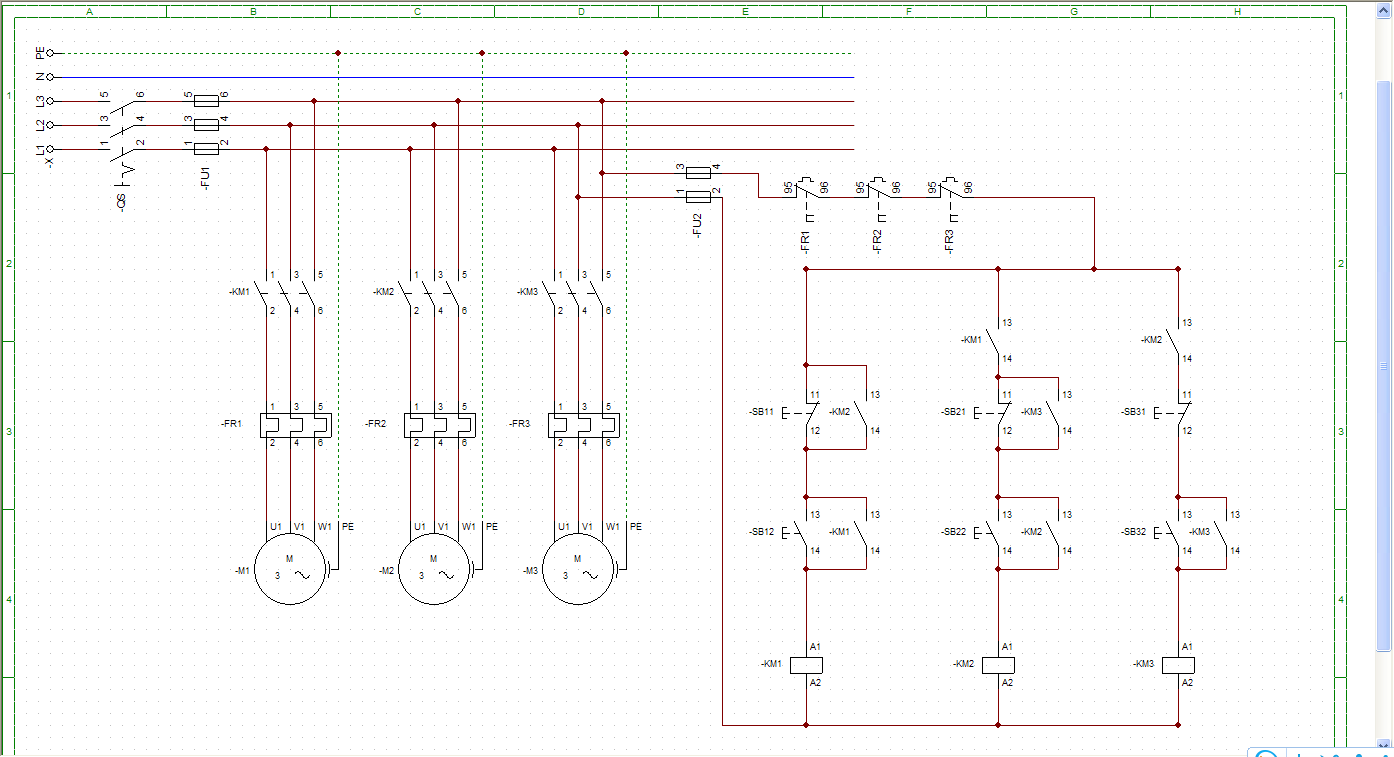Click the KM1 coil A1-A2
1394x757 pixels.
(x=806, y=665)
